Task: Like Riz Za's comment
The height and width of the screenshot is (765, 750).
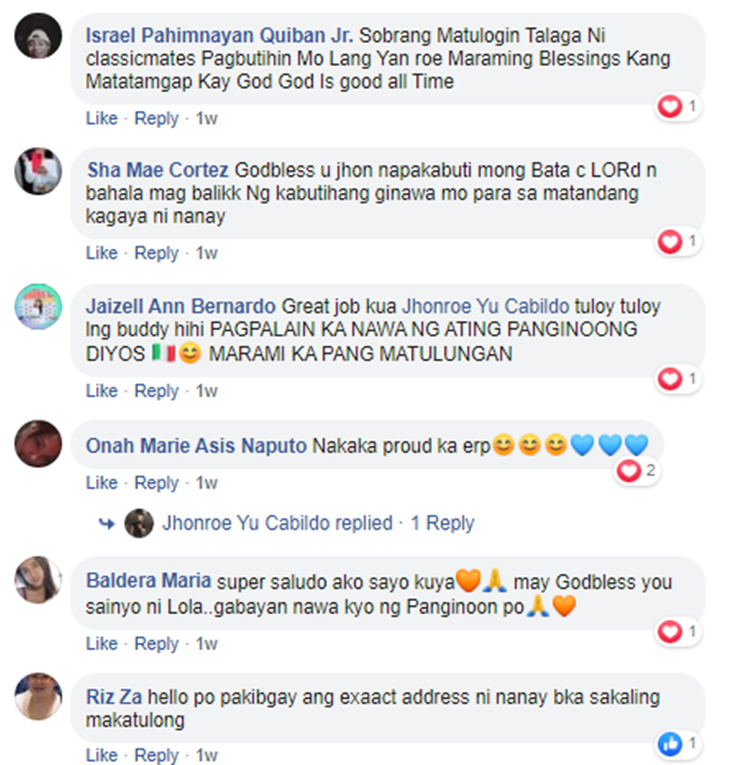Action: click(x=102, y=755)
